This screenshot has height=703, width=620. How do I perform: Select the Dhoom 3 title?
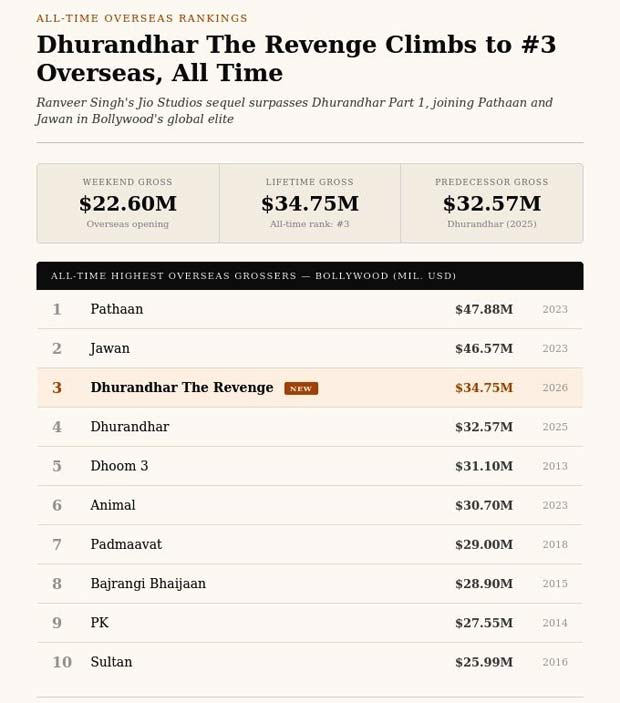(119, 466)
